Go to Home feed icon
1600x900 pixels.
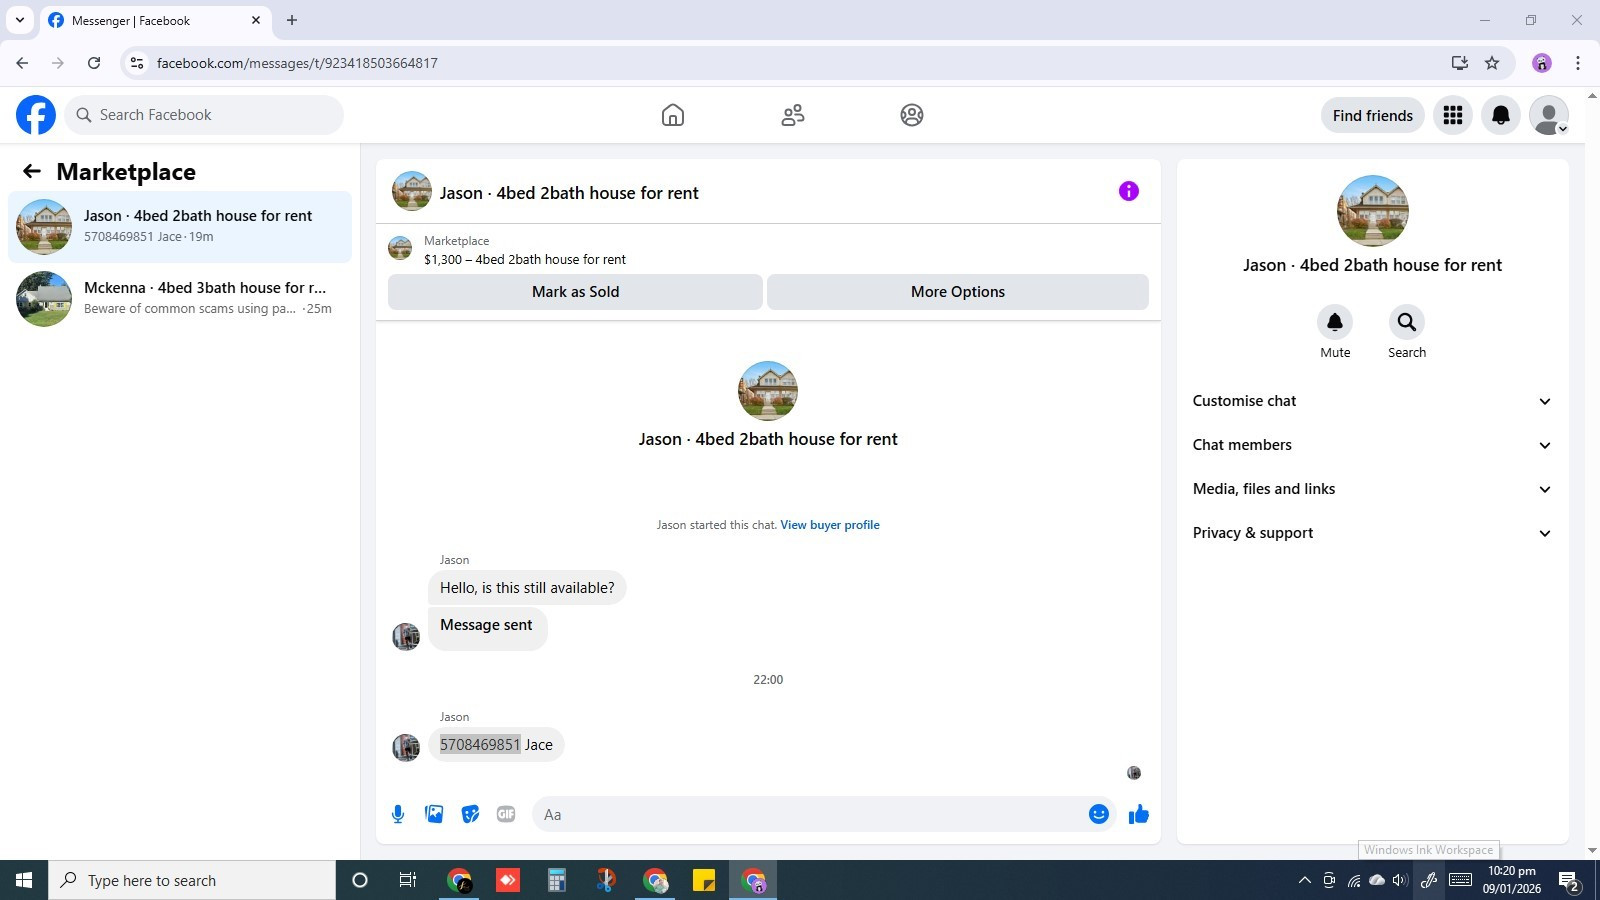(673, 115)
